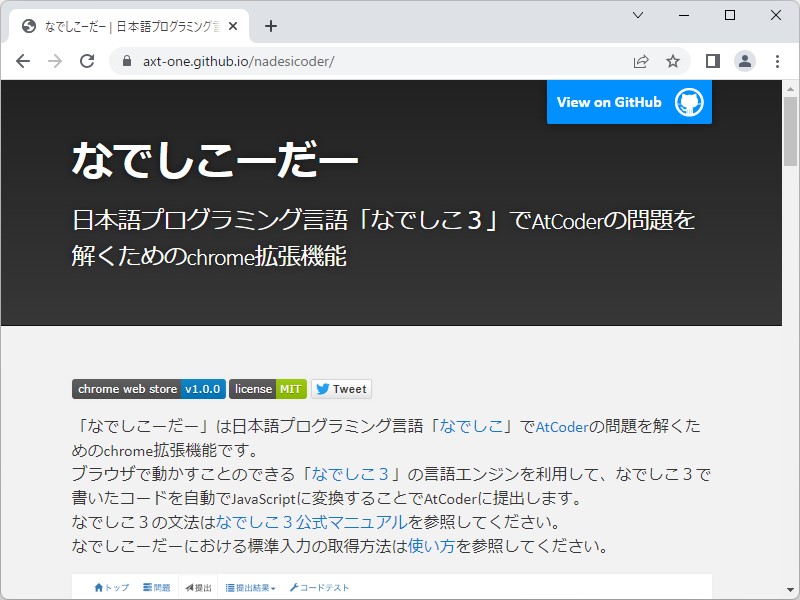Click the GitHub octocat icon on View on GitHub
The image size is (800, 600).
click(692, 102)
